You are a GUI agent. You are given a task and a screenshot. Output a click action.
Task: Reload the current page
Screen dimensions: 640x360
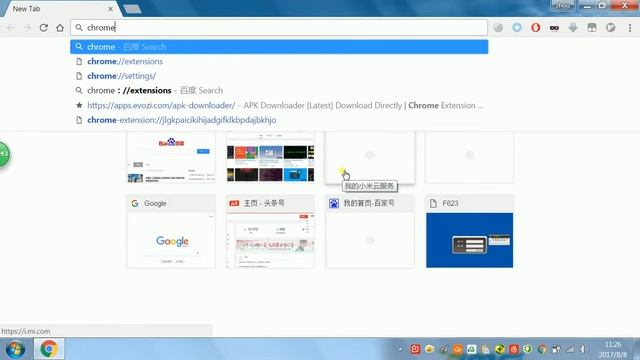(x=44, y=28)
